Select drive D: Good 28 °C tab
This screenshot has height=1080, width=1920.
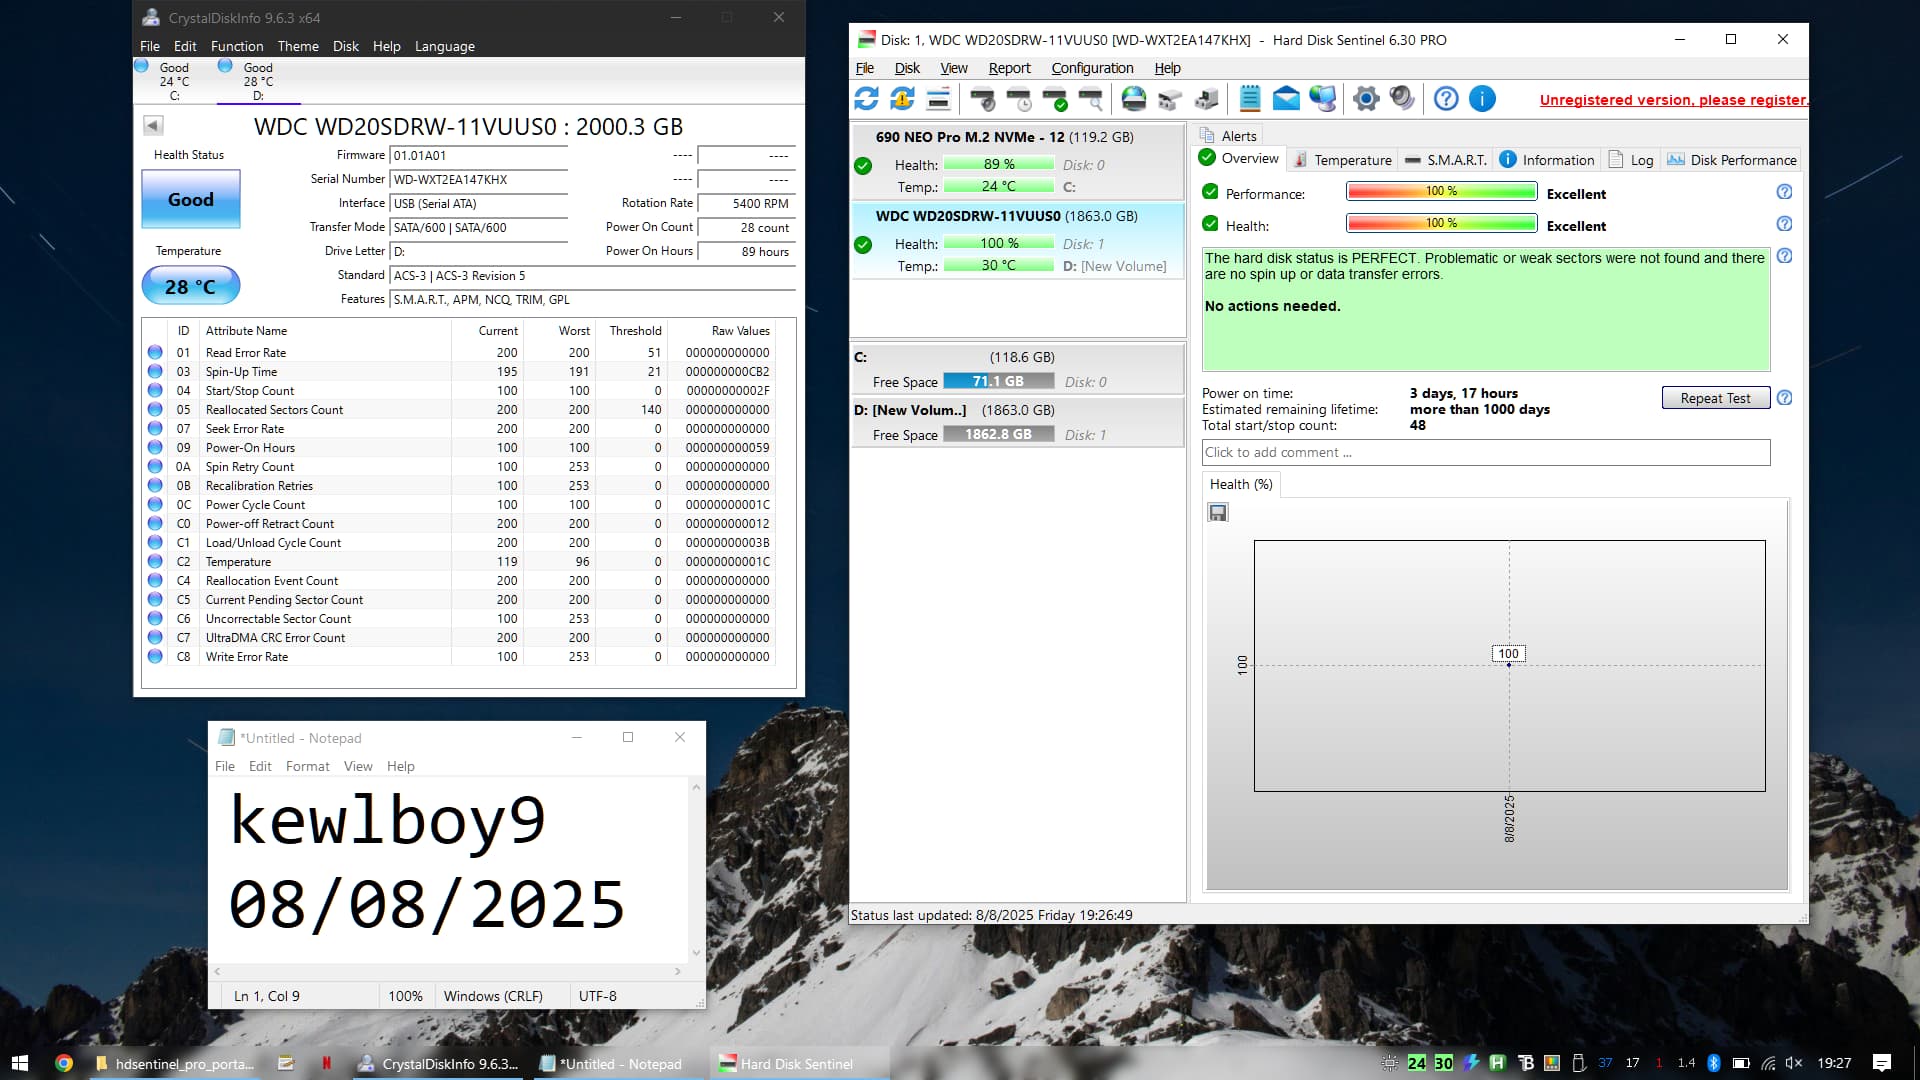258,82
